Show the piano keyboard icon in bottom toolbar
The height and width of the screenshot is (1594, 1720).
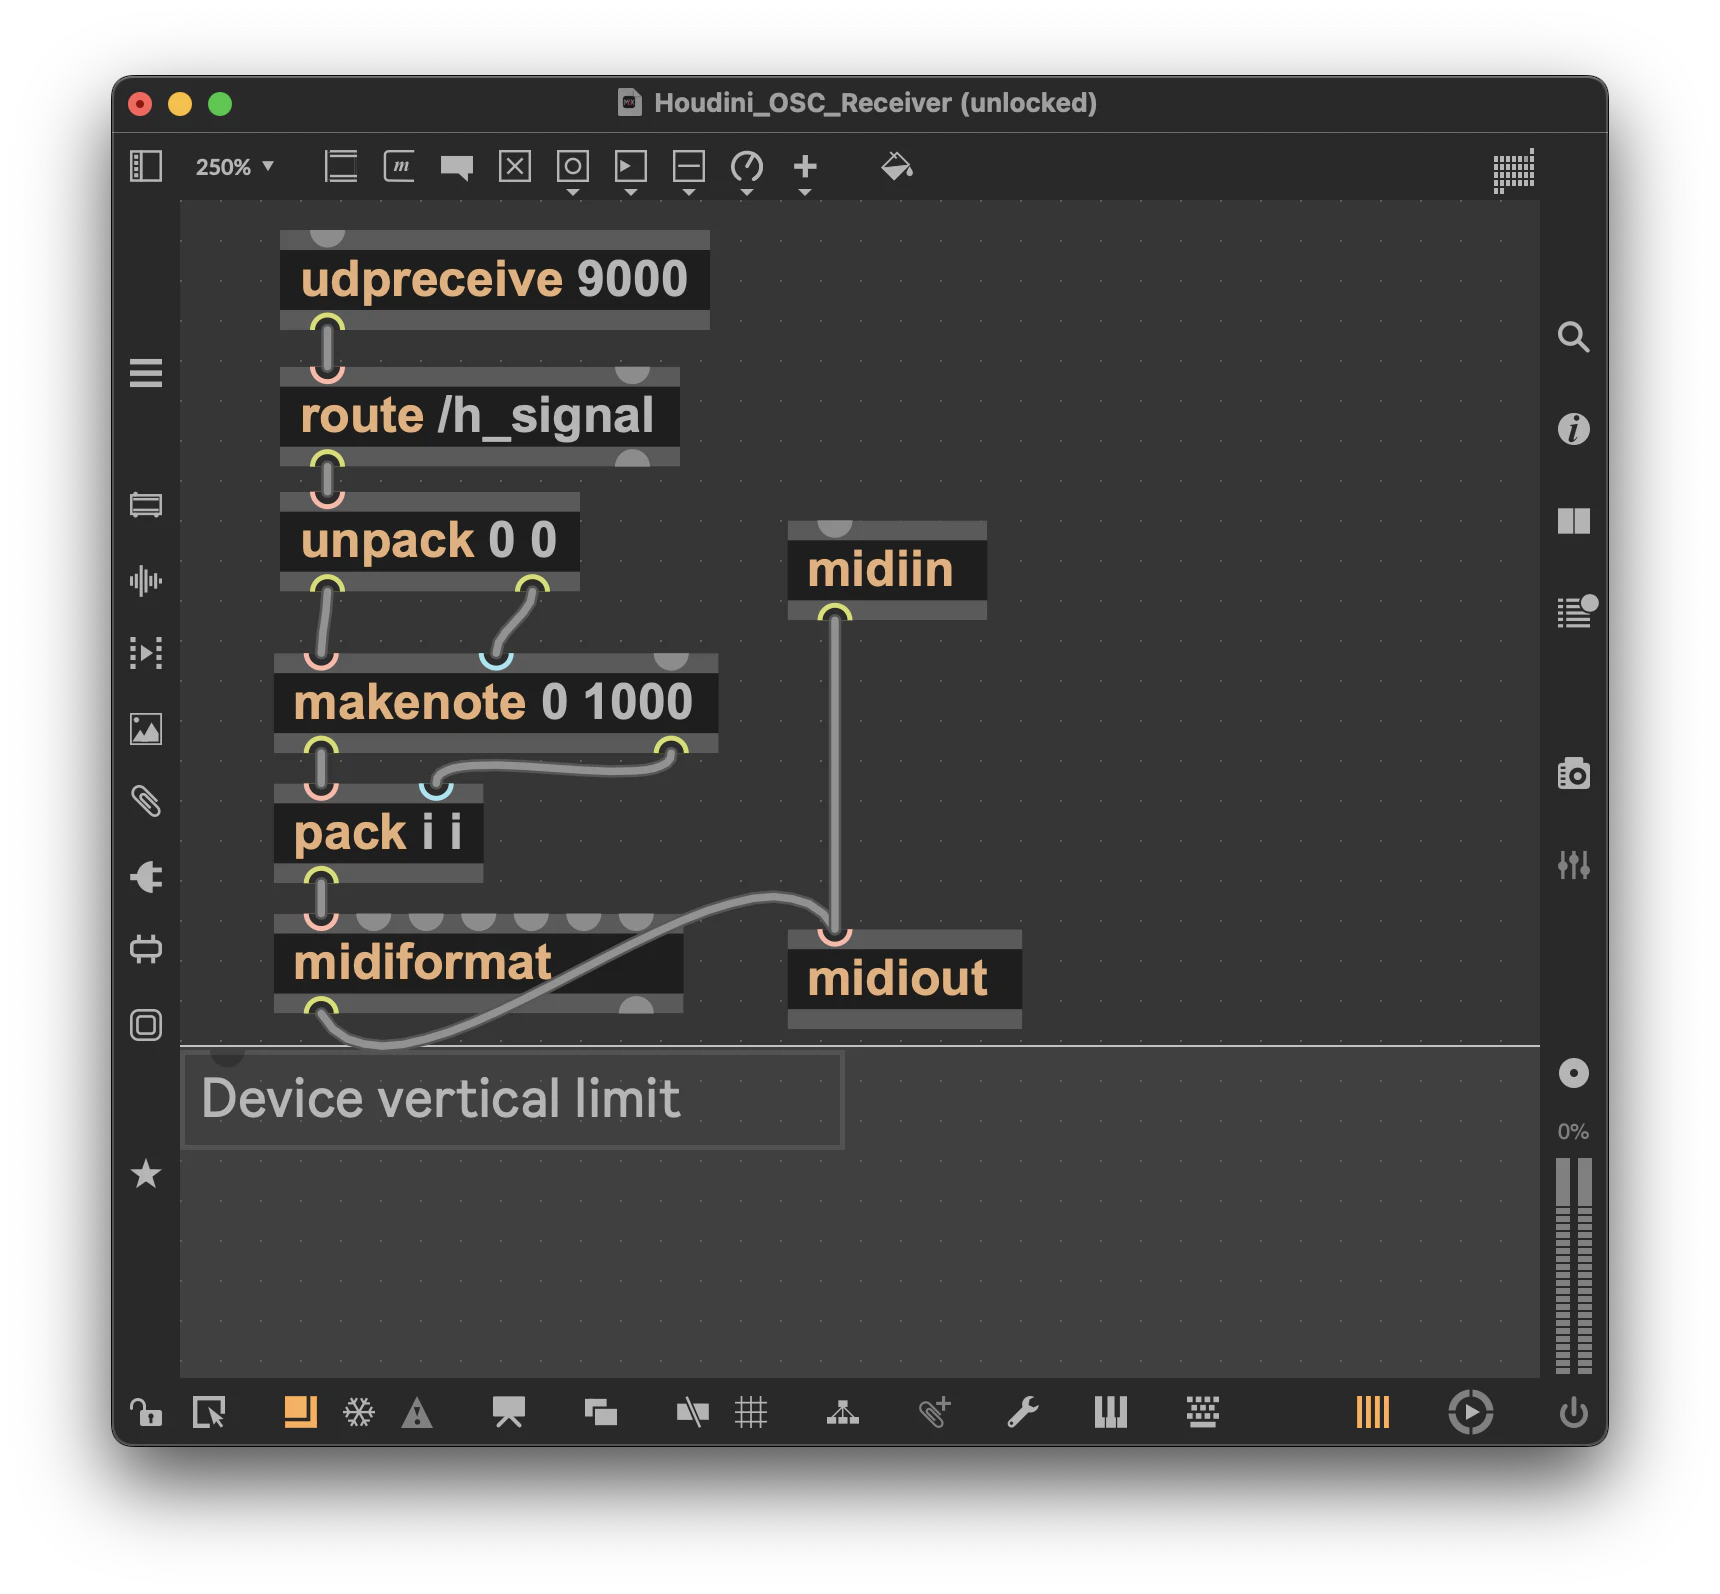pos(1111,1412)
